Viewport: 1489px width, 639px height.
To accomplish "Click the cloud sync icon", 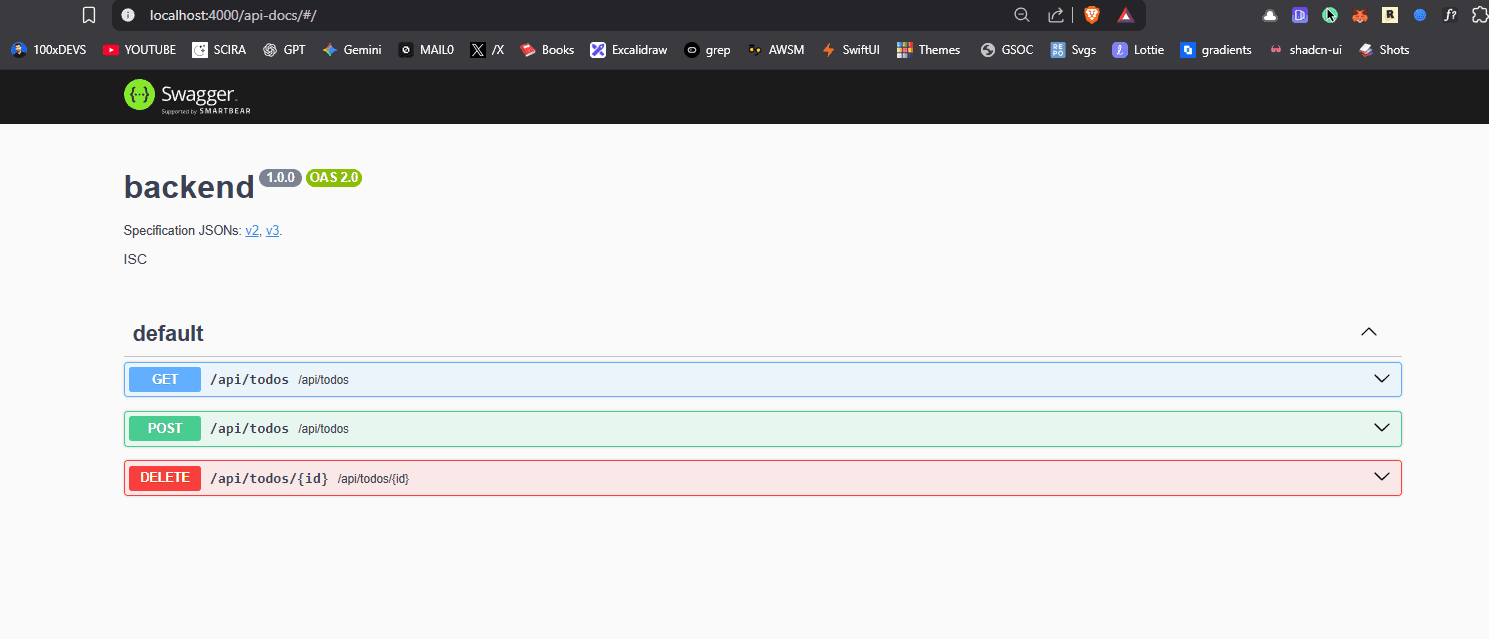I will pos(1270,14).
